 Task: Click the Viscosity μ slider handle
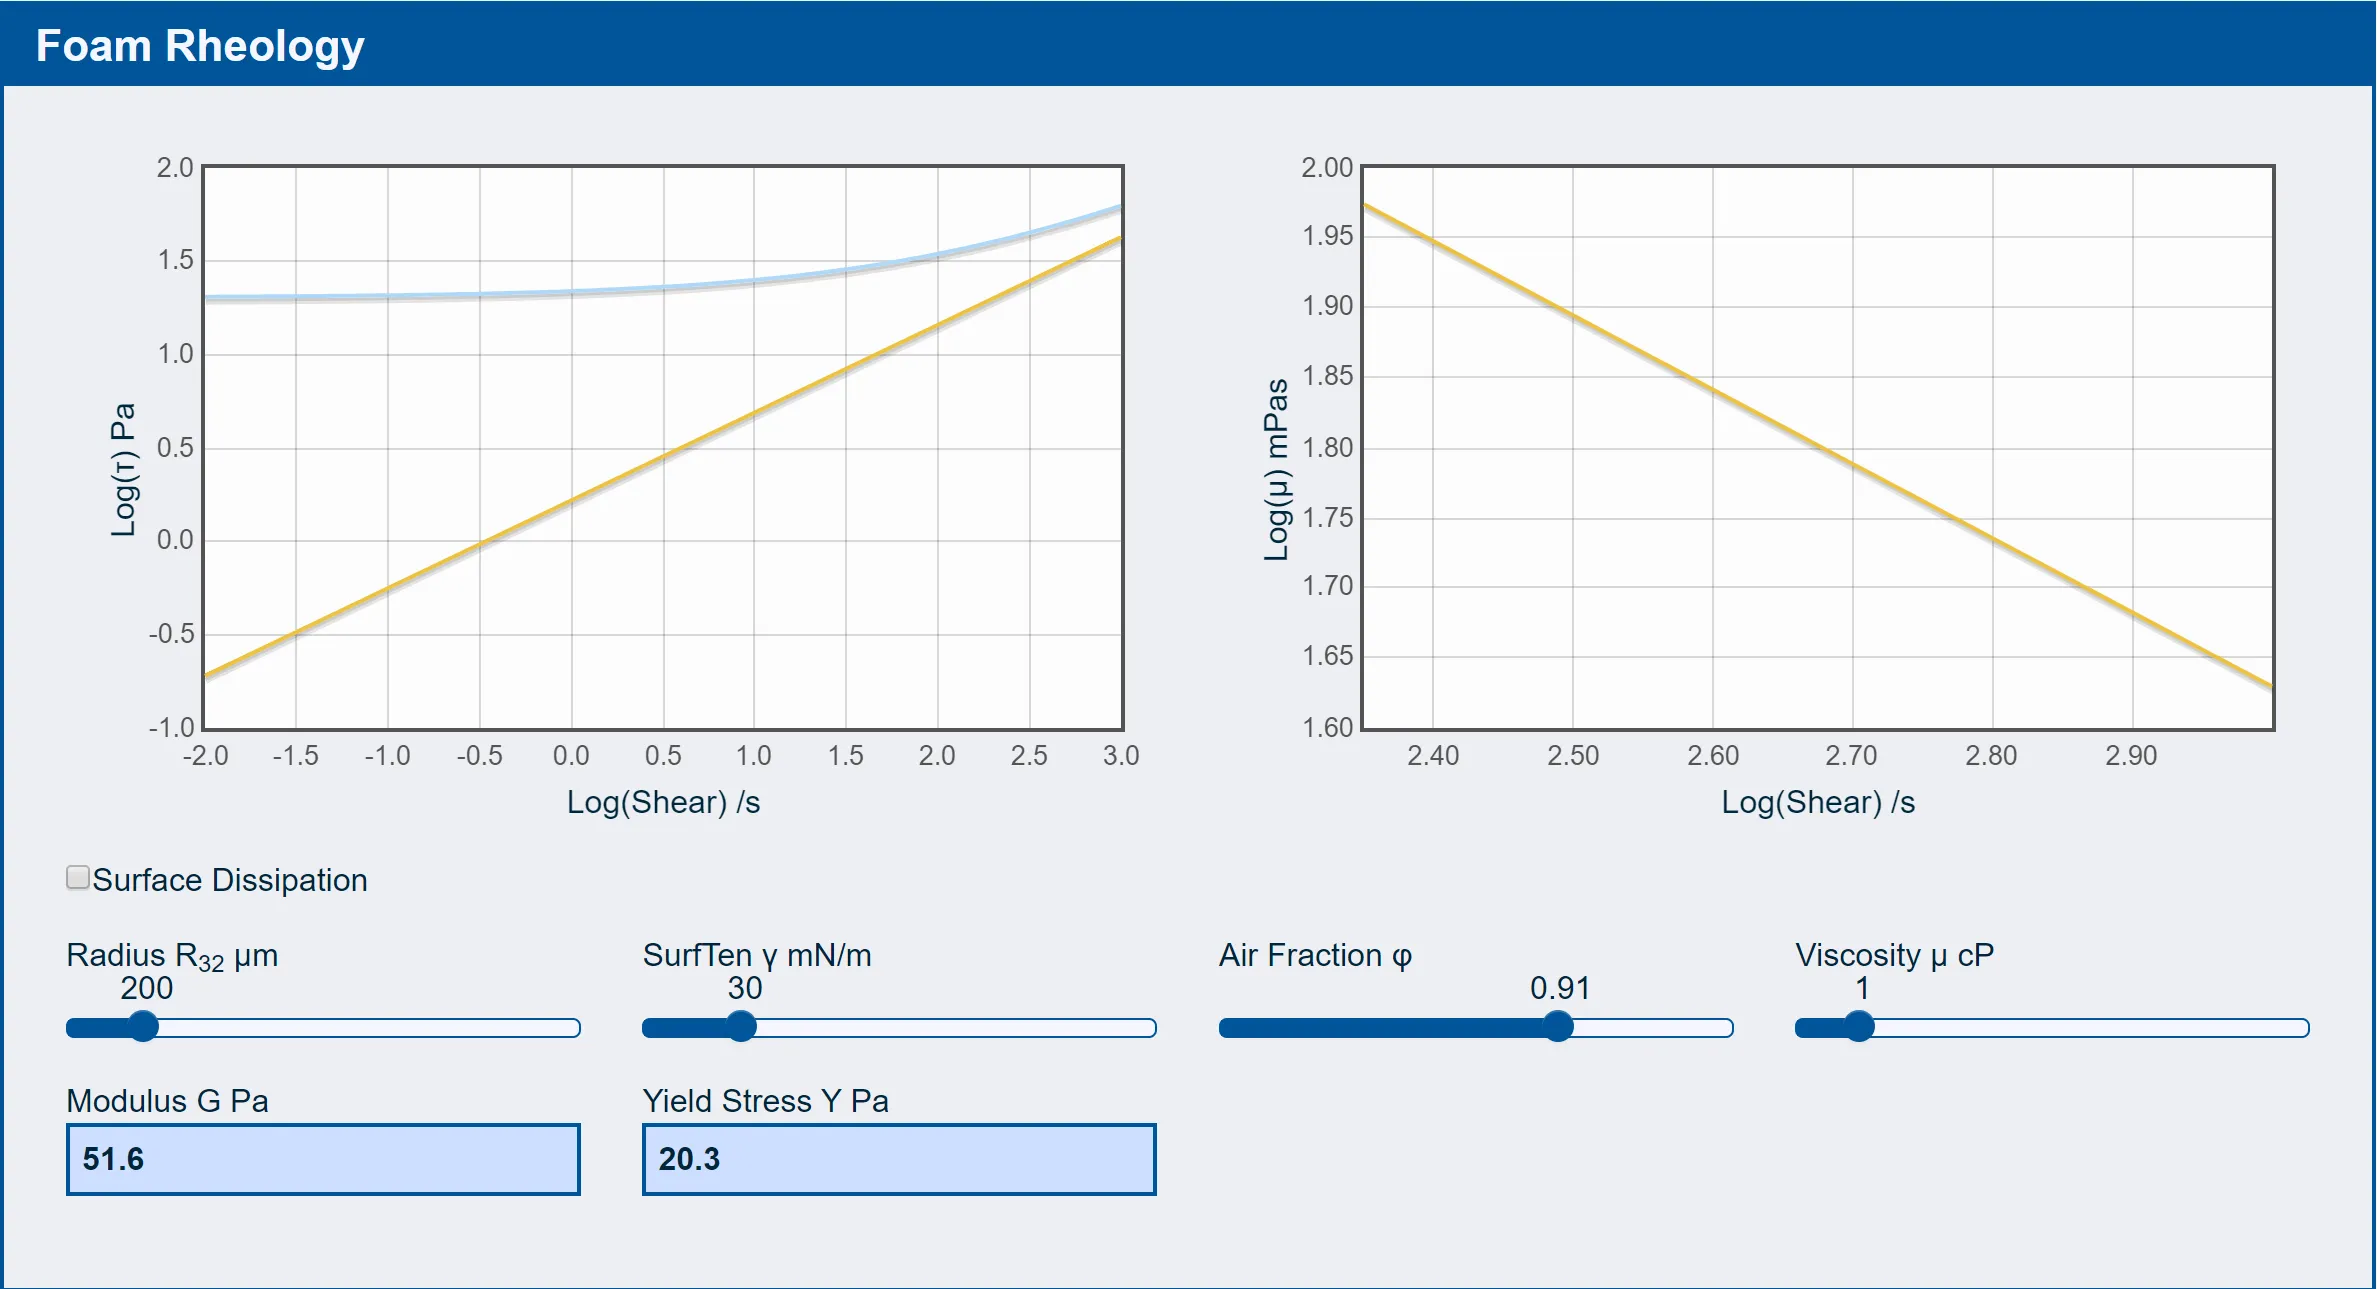1859,1027
